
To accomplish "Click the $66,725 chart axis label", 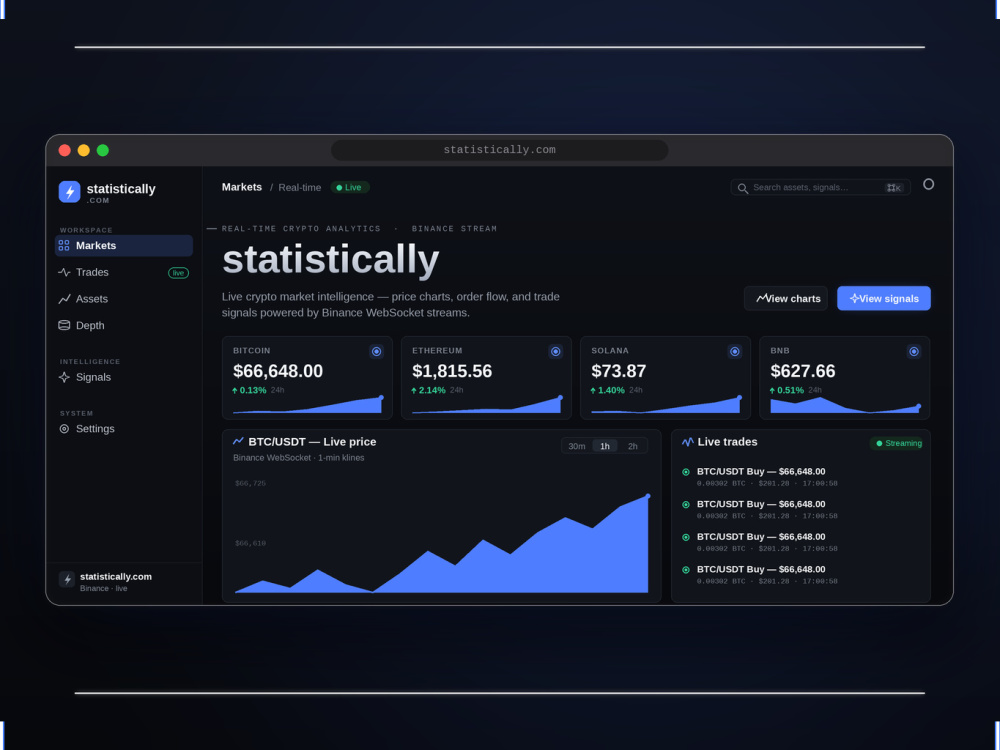I will 251,483.
